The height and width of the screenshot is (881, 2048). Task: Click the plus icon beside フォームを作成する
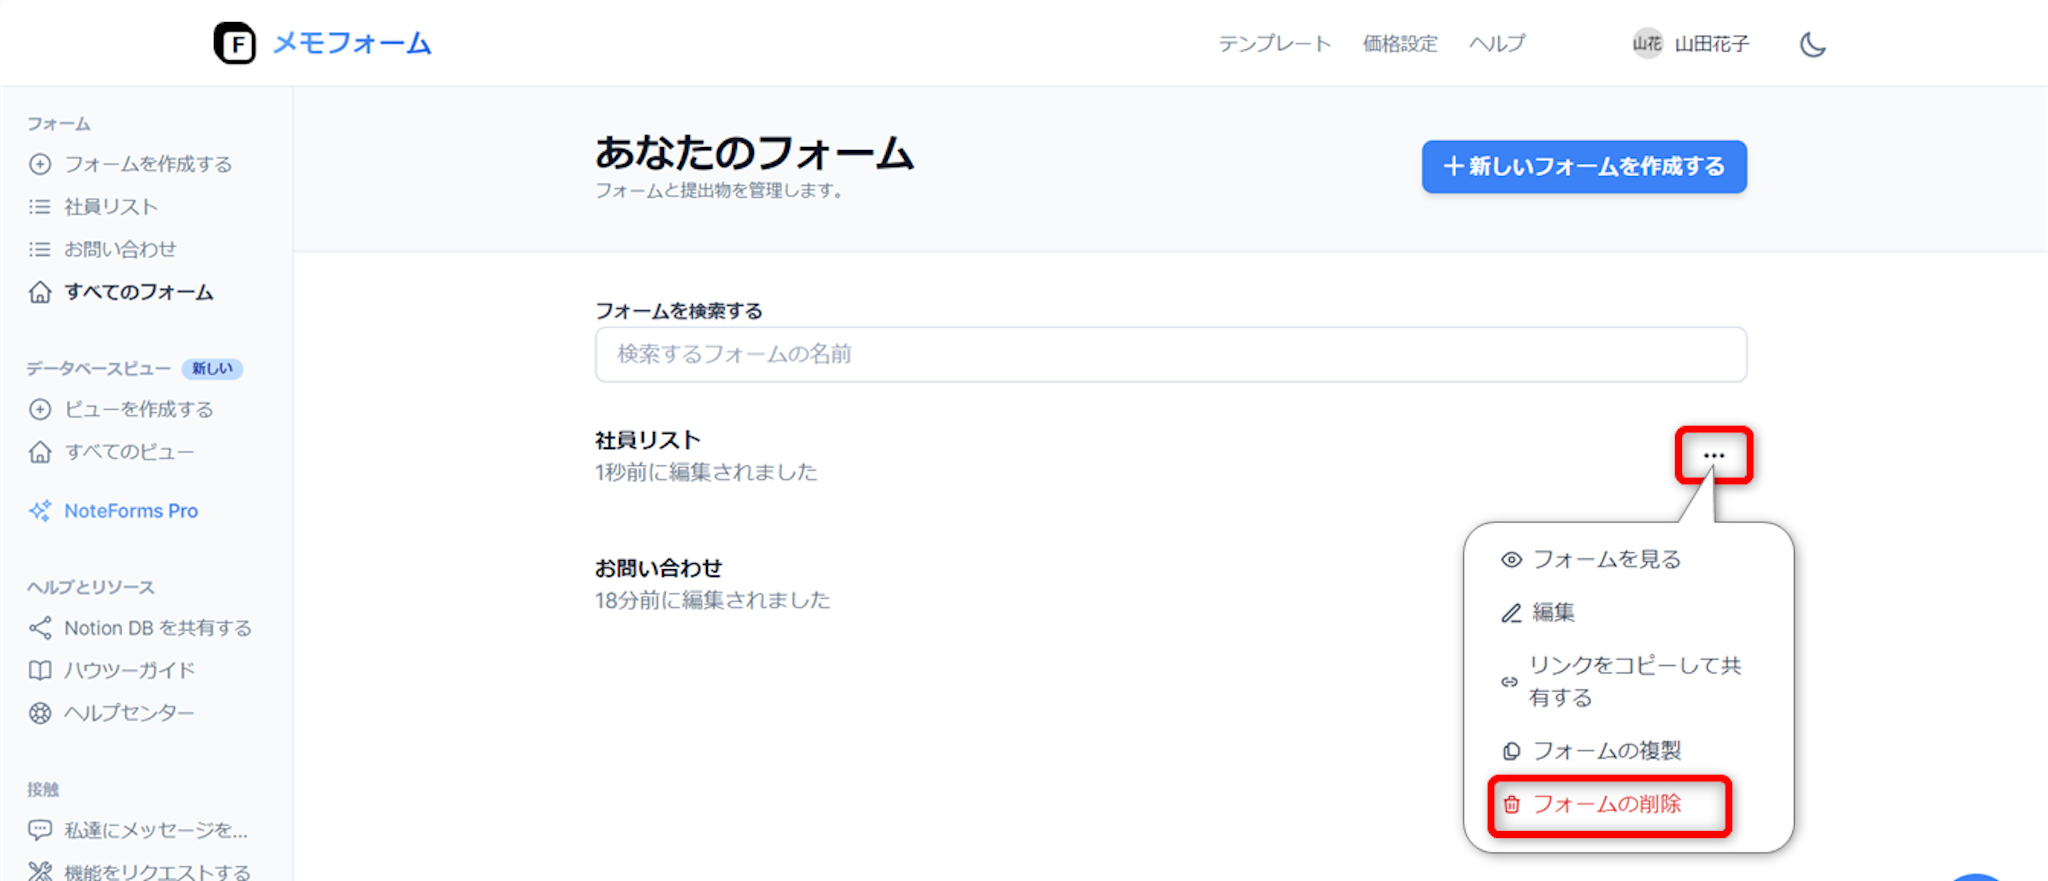[40, 164]
